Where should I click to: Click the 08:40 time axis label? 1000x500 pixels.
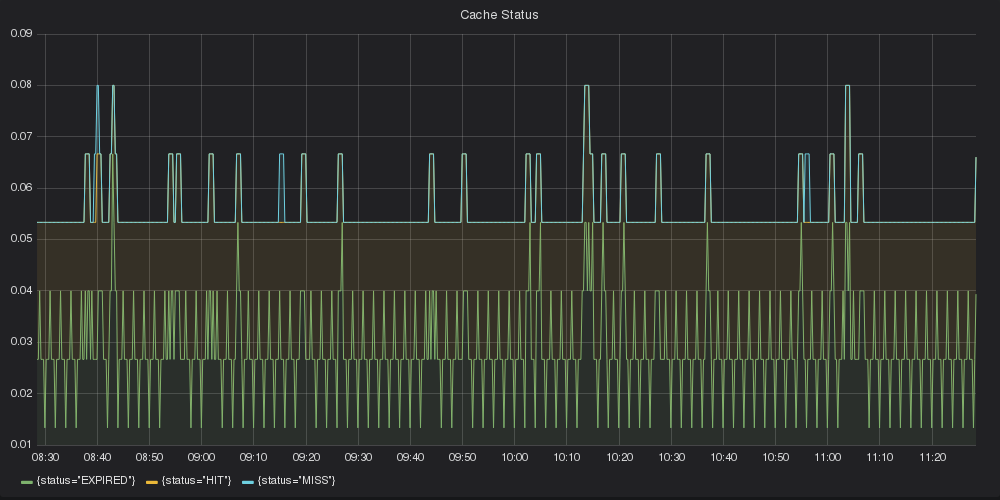pyautogui.click(x=98, y=457)
